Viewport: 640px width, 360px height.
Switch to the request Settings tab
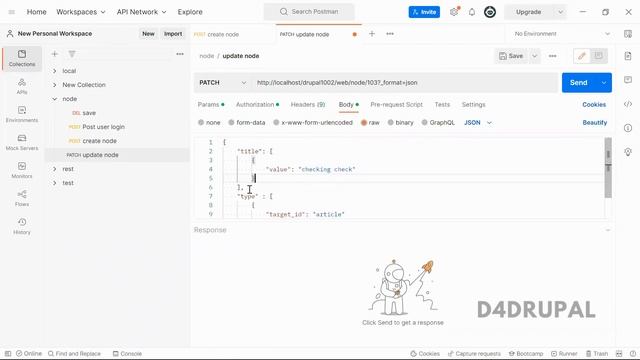point(473,104)
